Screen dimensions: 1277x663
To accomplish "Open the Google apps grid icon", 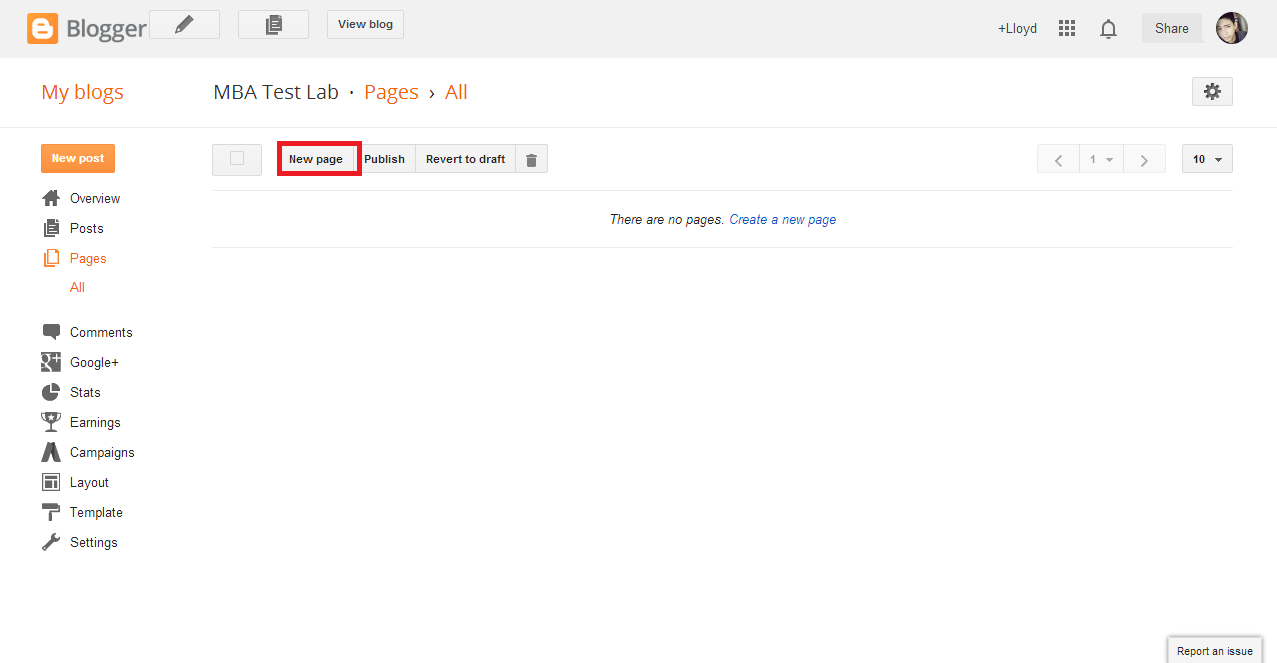I will tap(1067, 29).
